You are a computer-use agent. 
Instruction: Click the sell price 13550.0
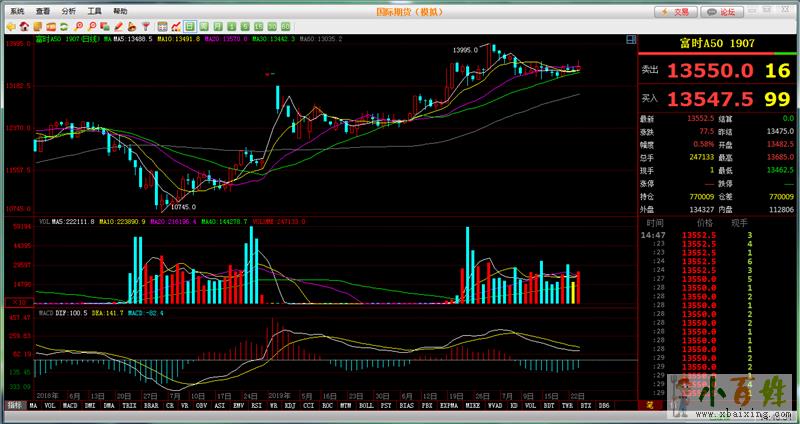[710, 70]
